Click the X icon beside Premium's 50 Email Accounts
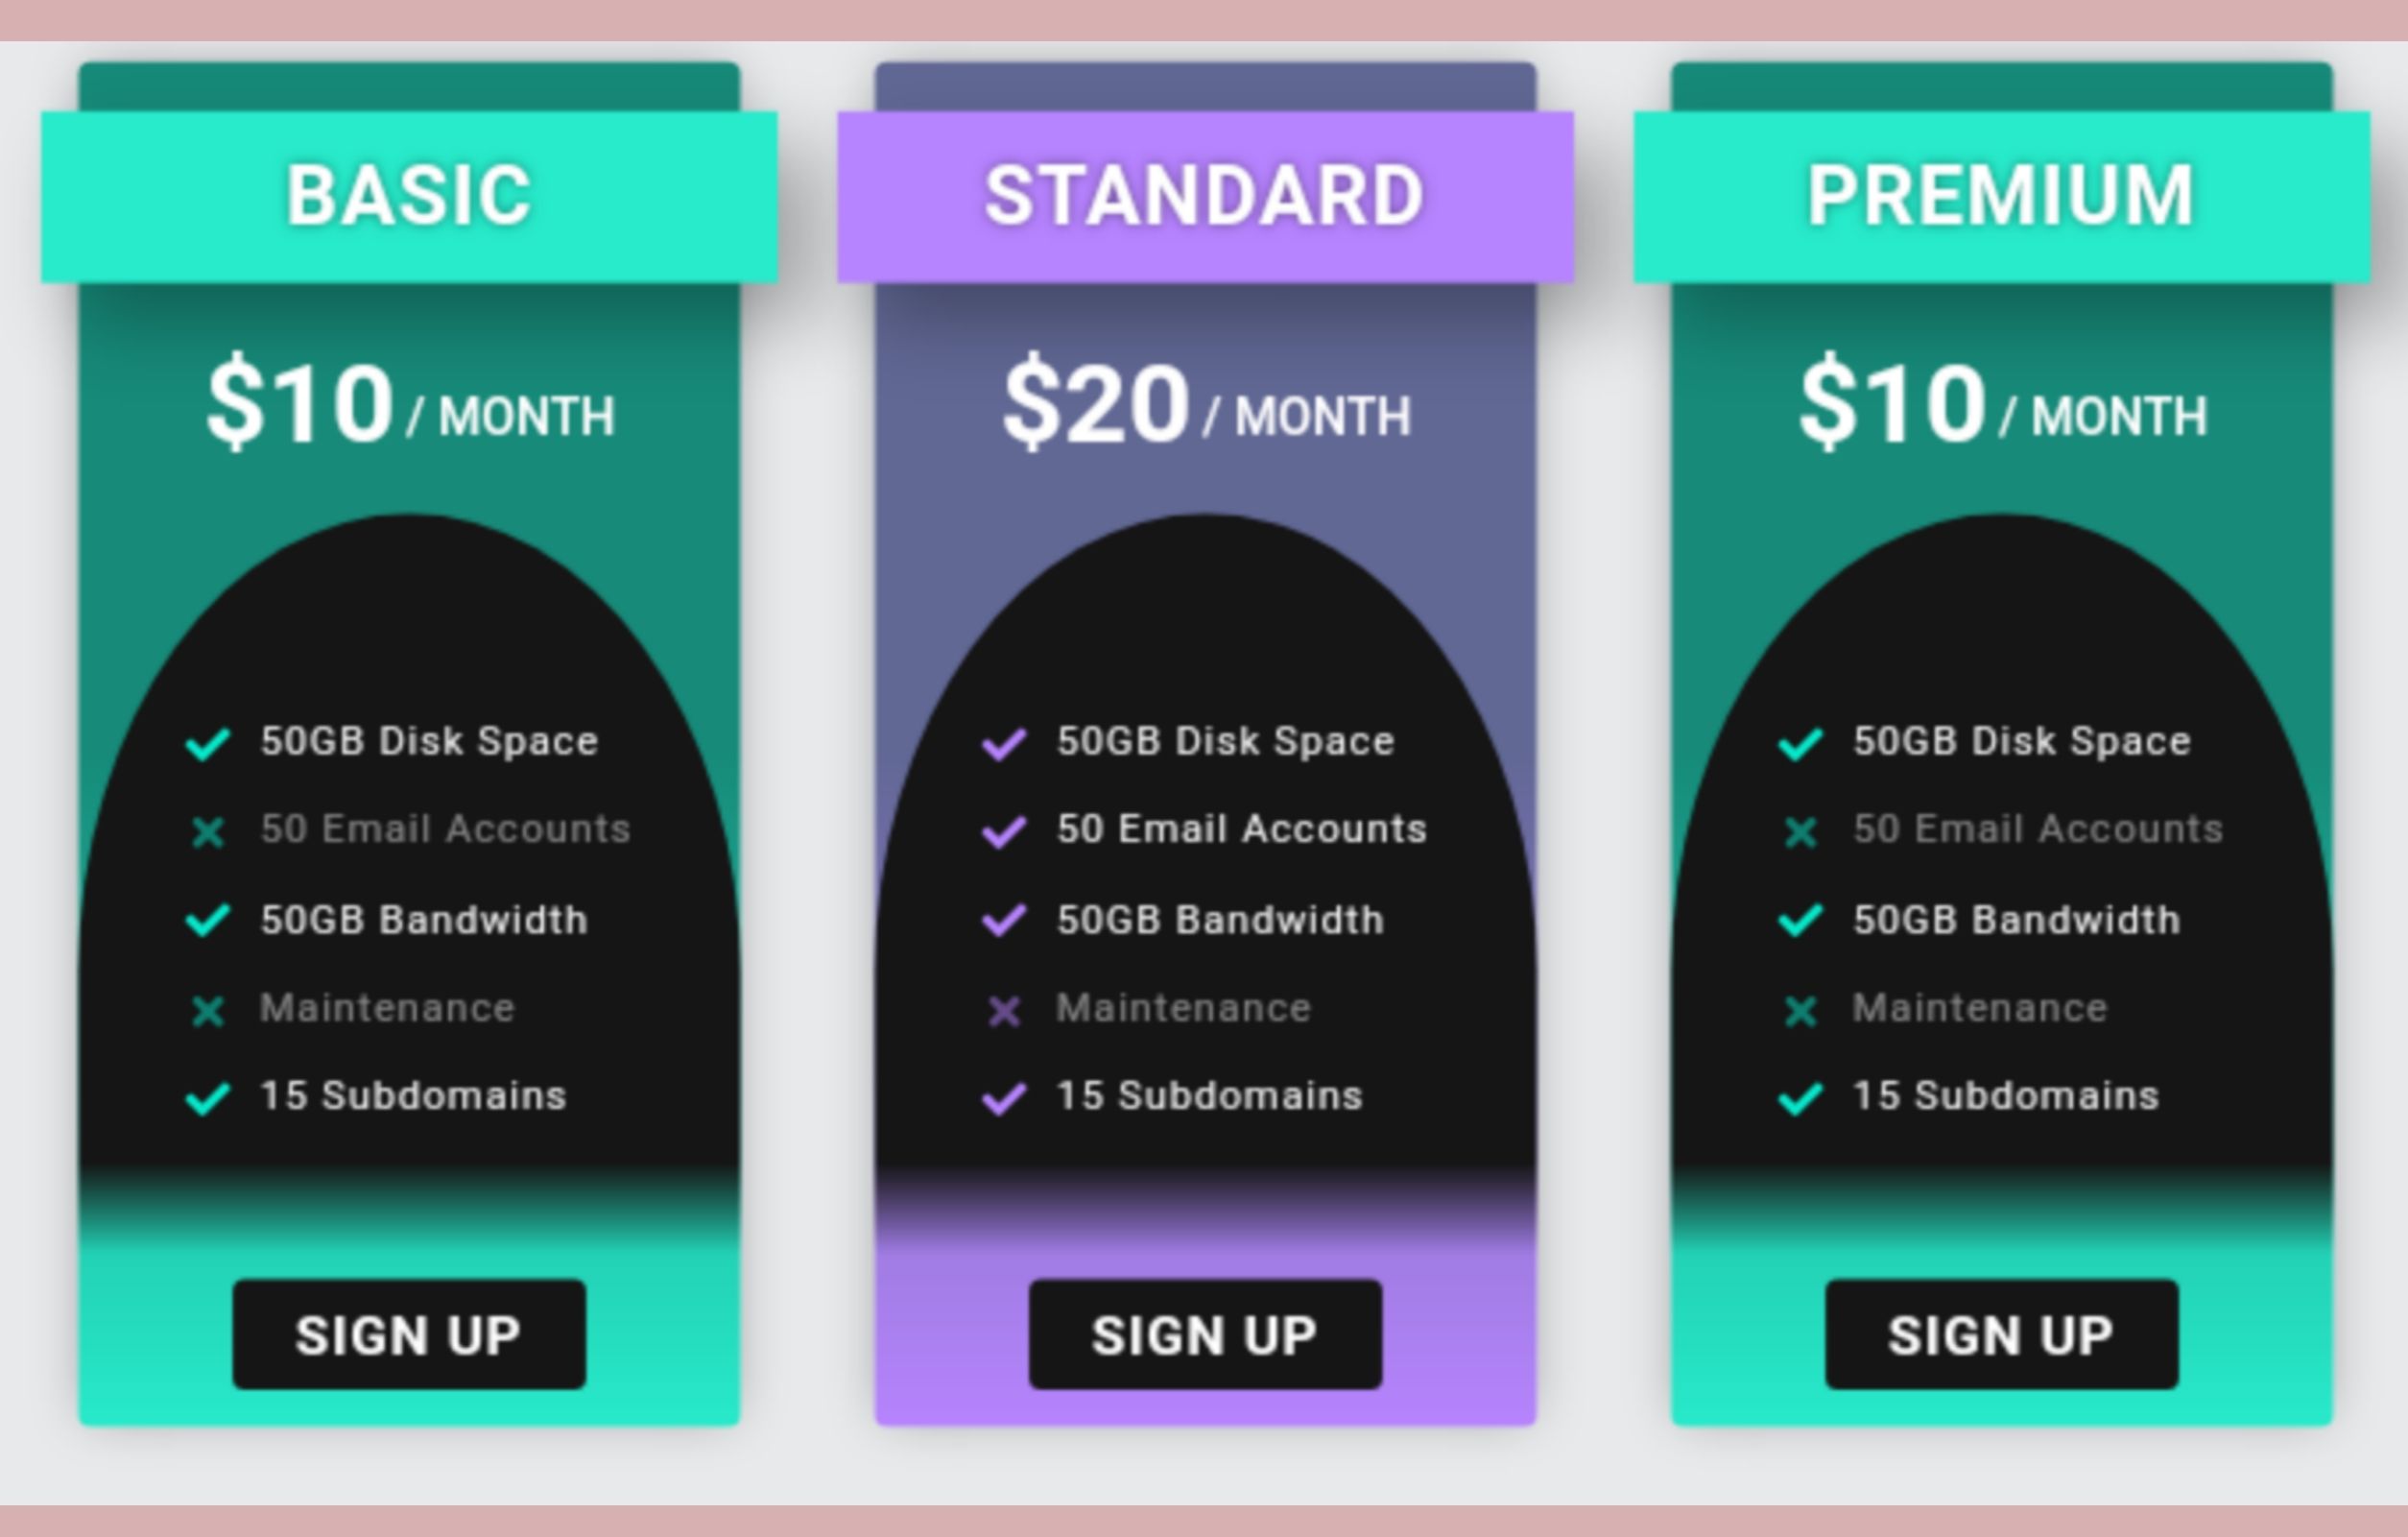 click(1800, 832)
